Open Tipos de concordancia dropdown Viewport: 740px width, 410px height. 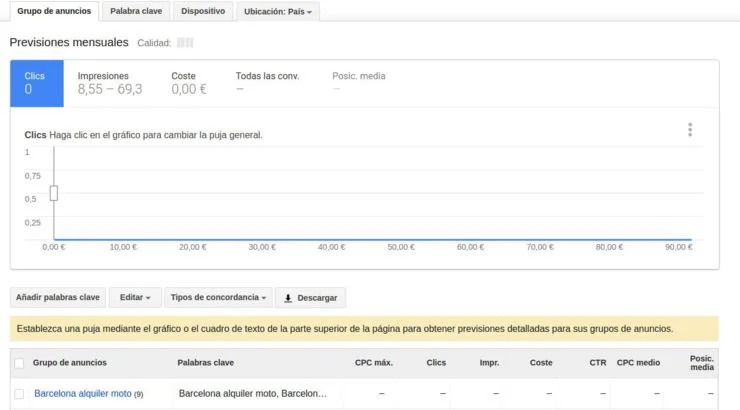pos(219,298)
